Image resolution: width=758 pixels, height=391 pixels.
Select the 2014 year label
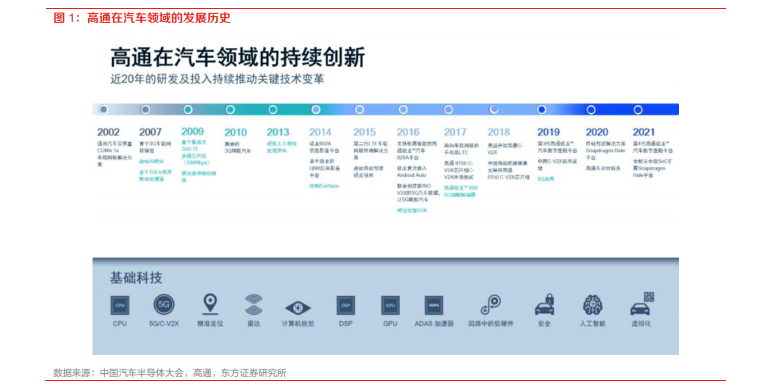click(x=321, y=132)
